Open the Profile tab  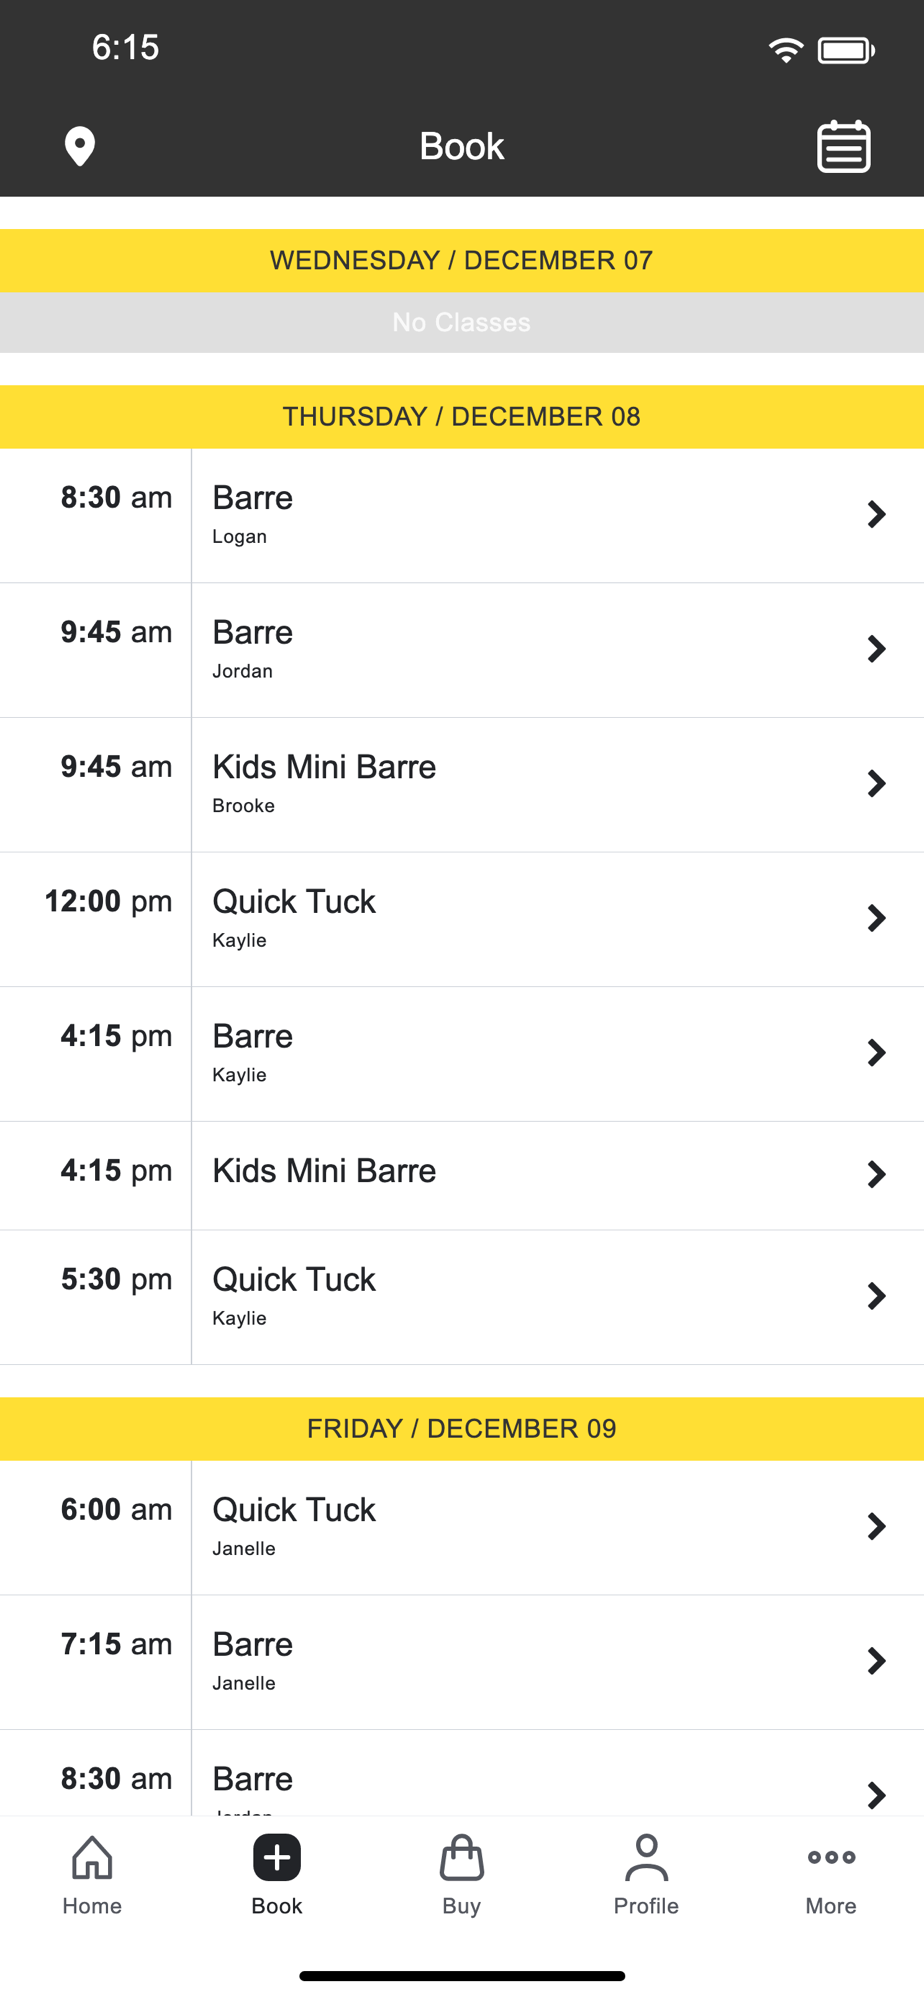tap(646, 1875)
